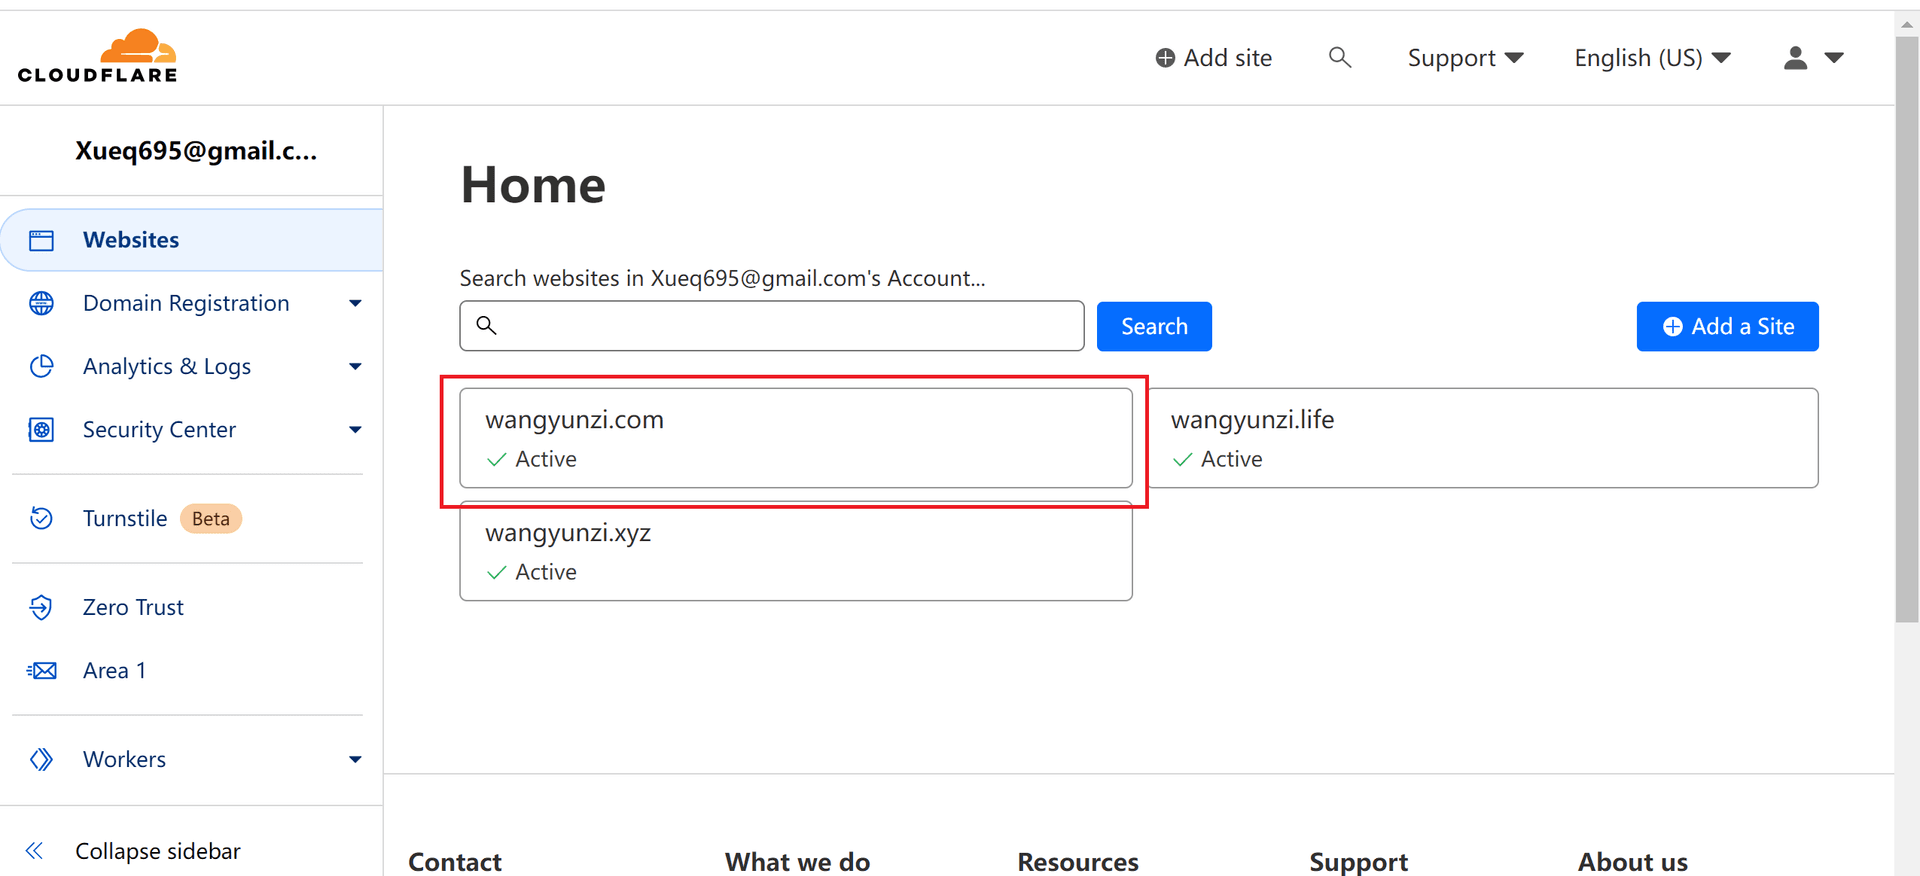The height and width of the screenshot is (876, 1920).
Task: Click the Workers diamond icon
Action: [x=41, y=759]
